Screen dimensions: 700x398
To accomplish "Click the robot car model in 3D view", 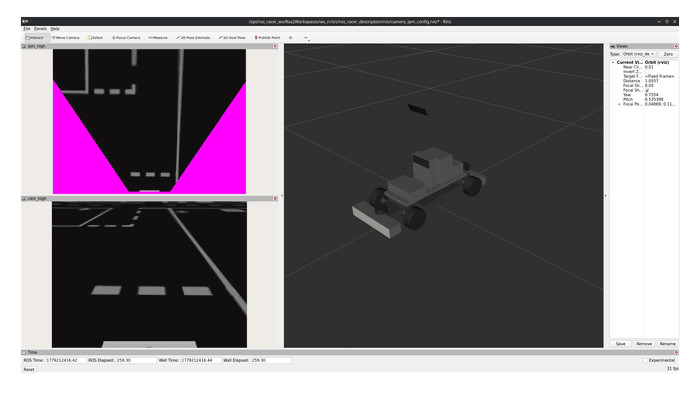I will (418, 193).
